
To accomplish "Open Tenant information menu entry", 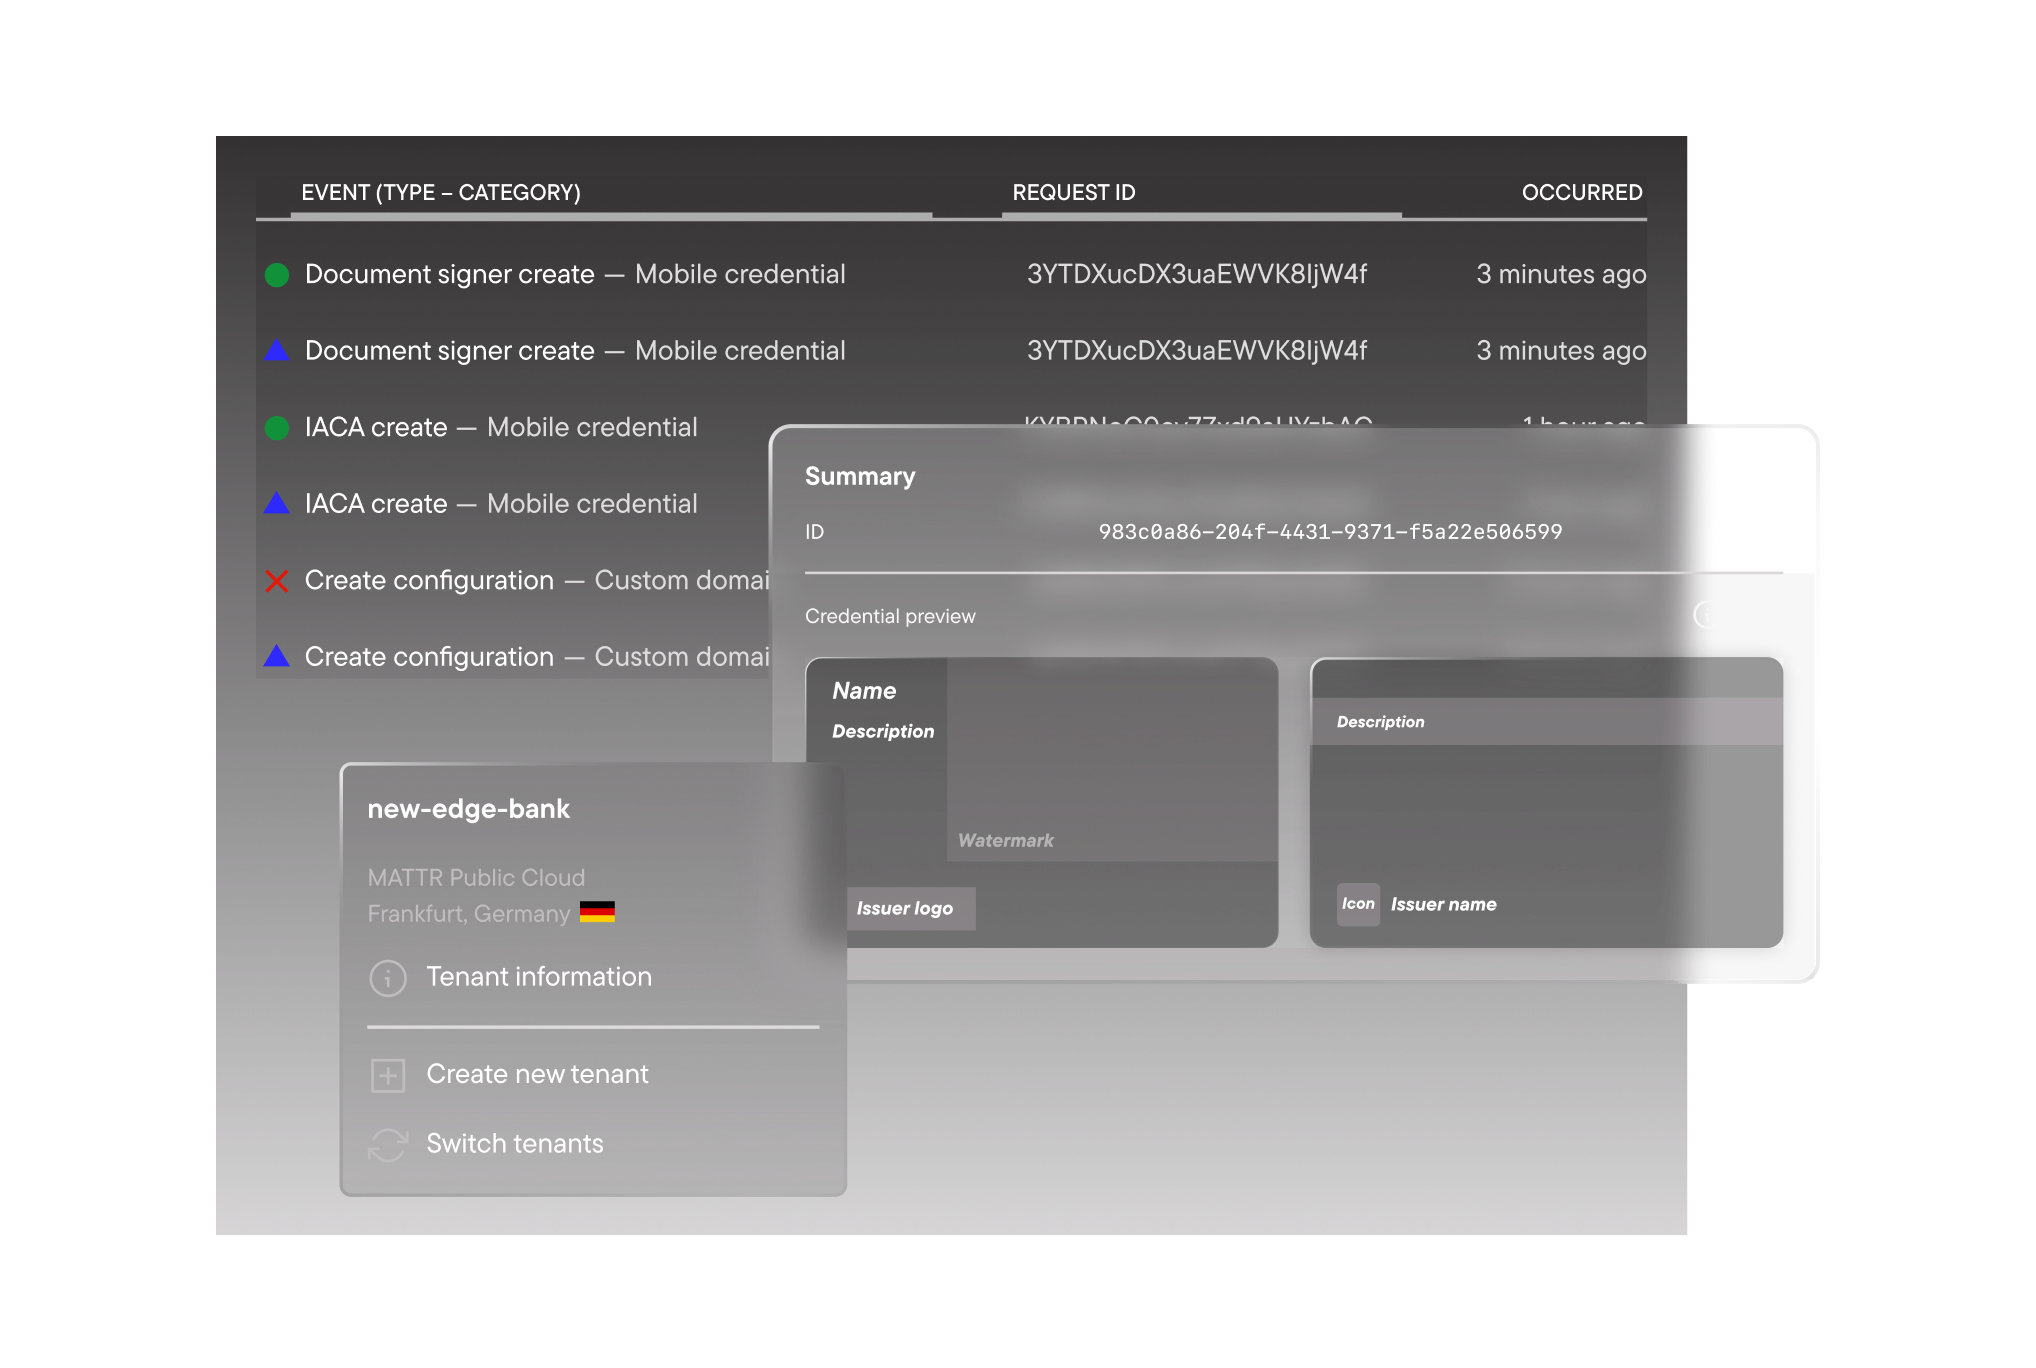I will coord(538,977).
